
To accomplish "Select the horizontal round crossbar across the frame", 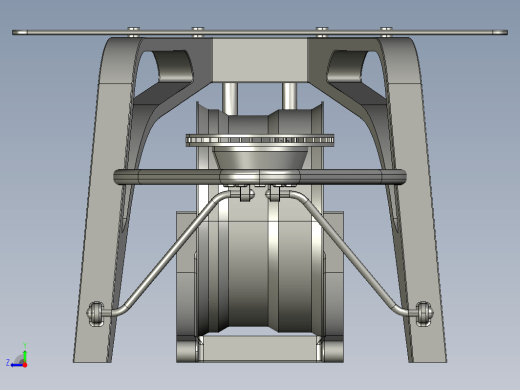I will pos(260,177).
